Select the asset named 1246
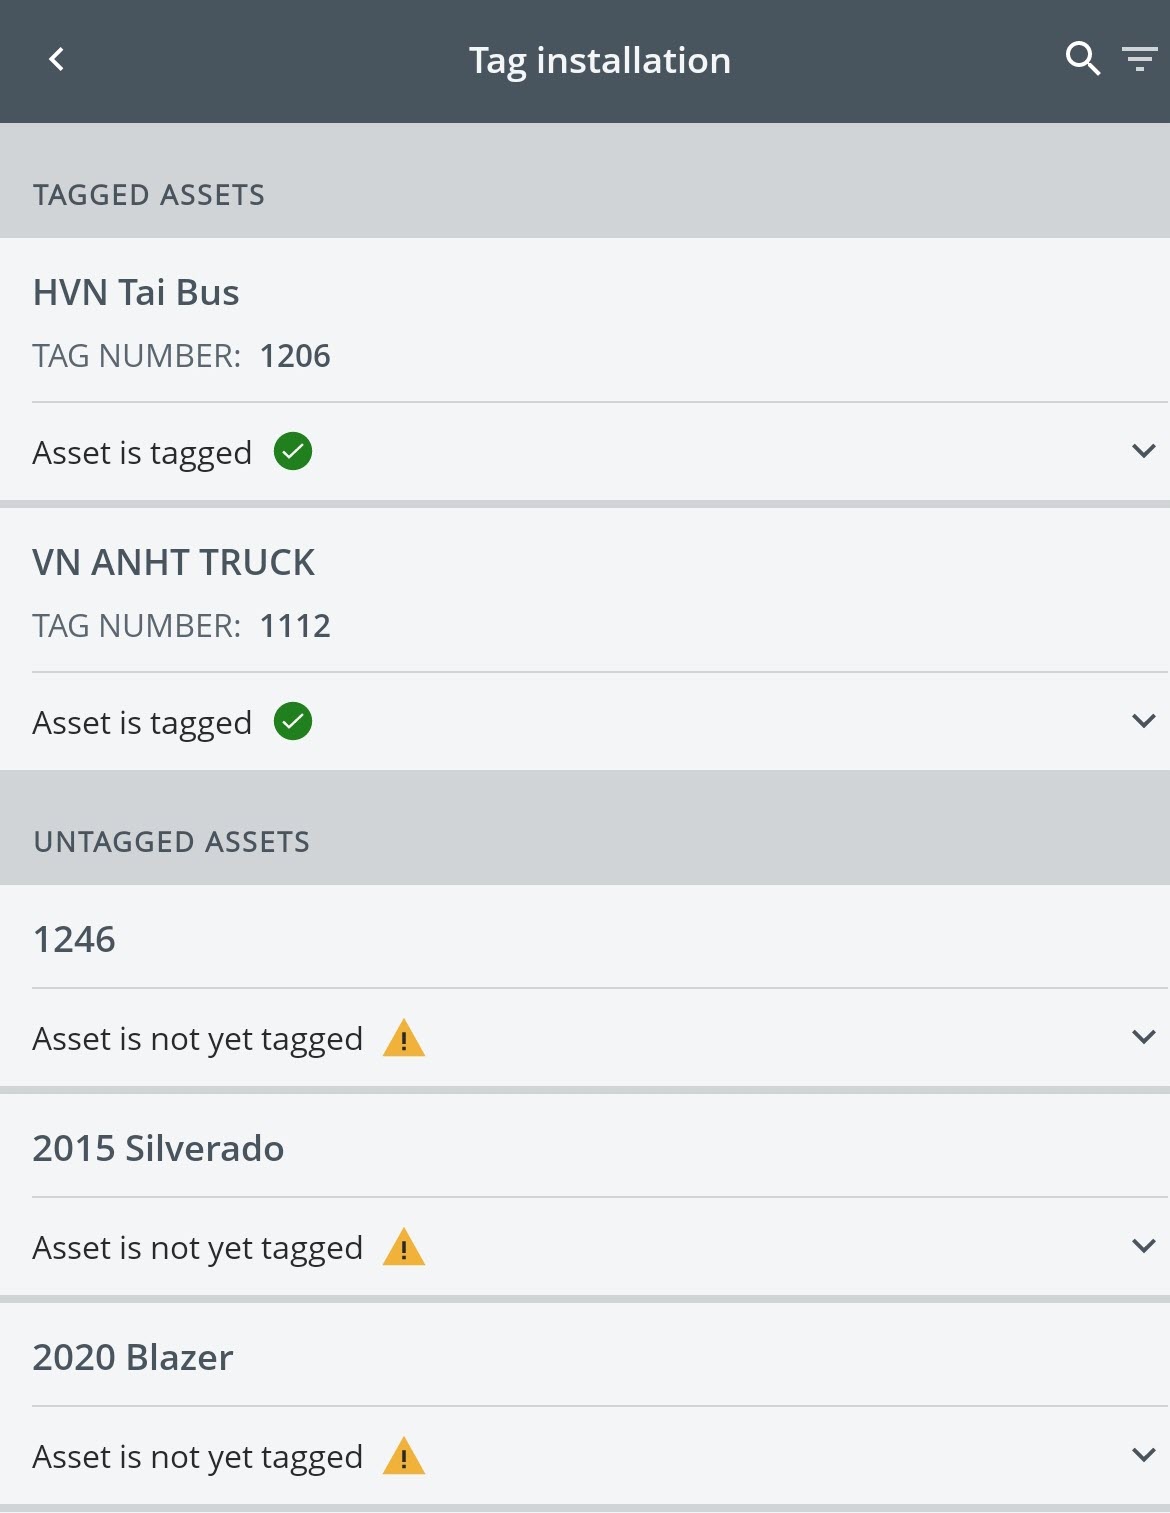Image resolution: width=1170 pixels, height=1513 pixels. [x=75, y=938]
